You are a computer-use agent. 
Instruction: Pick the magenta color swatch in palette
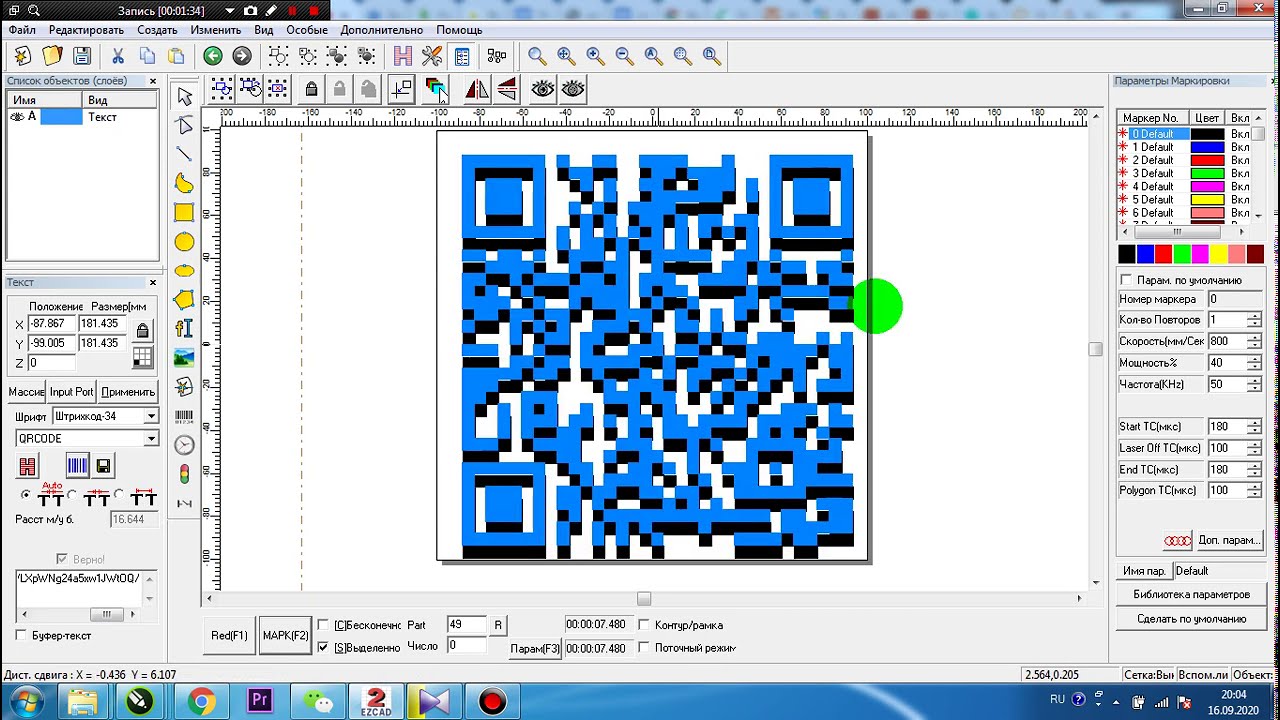point(1200,254)
